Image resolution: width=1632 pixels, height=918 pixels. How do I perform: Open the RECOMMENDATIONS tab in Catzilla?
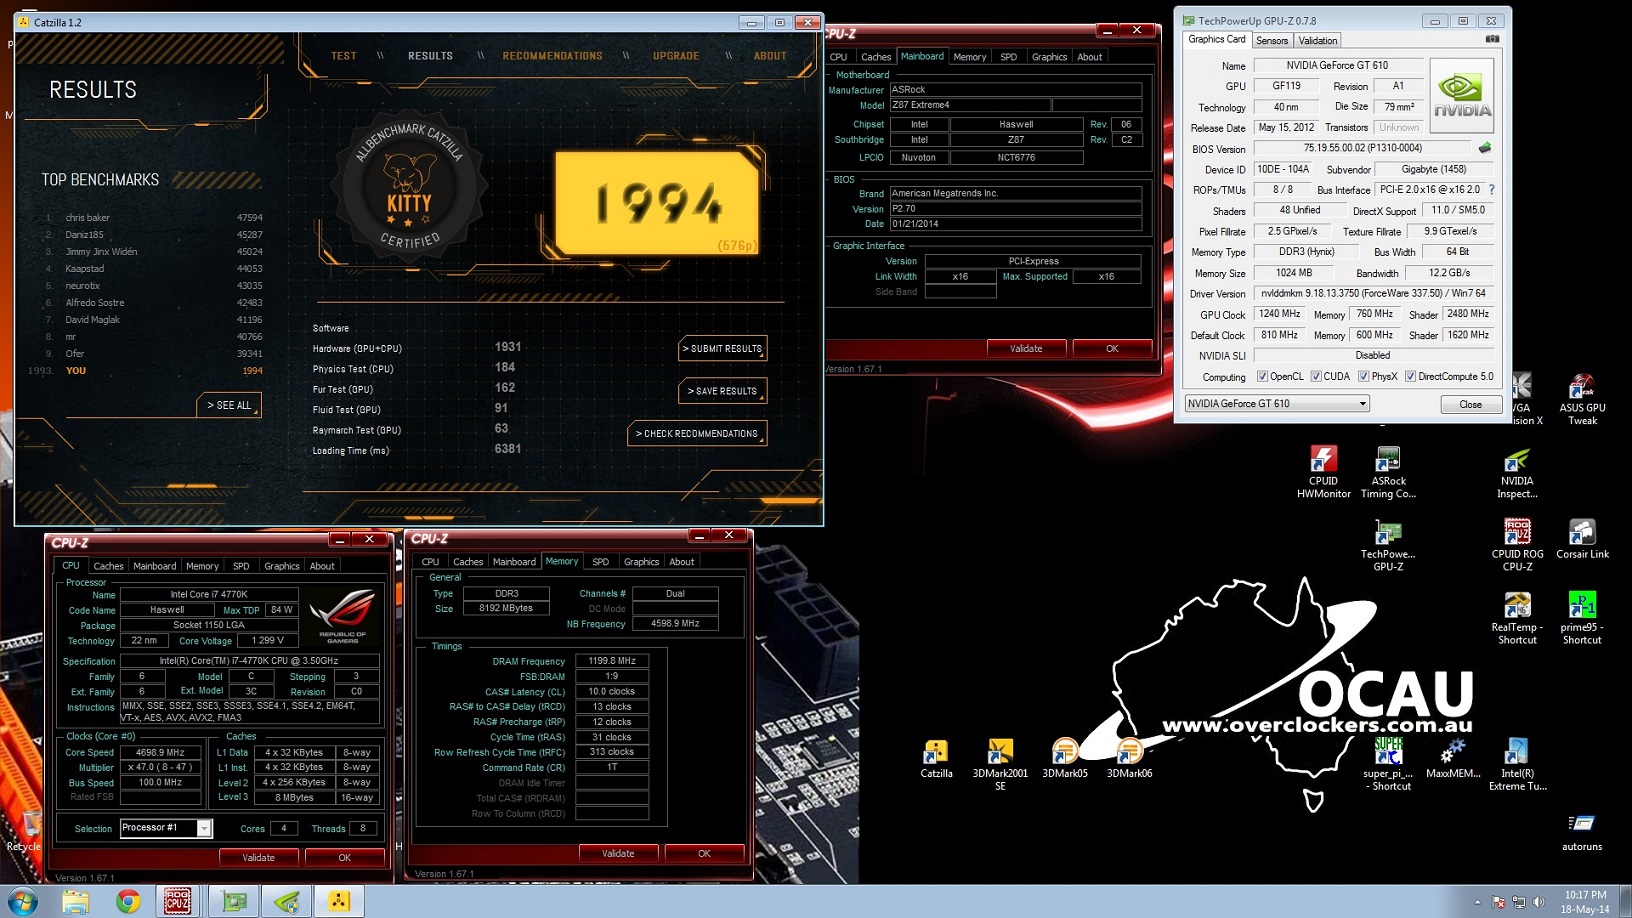tap(552, 56)
